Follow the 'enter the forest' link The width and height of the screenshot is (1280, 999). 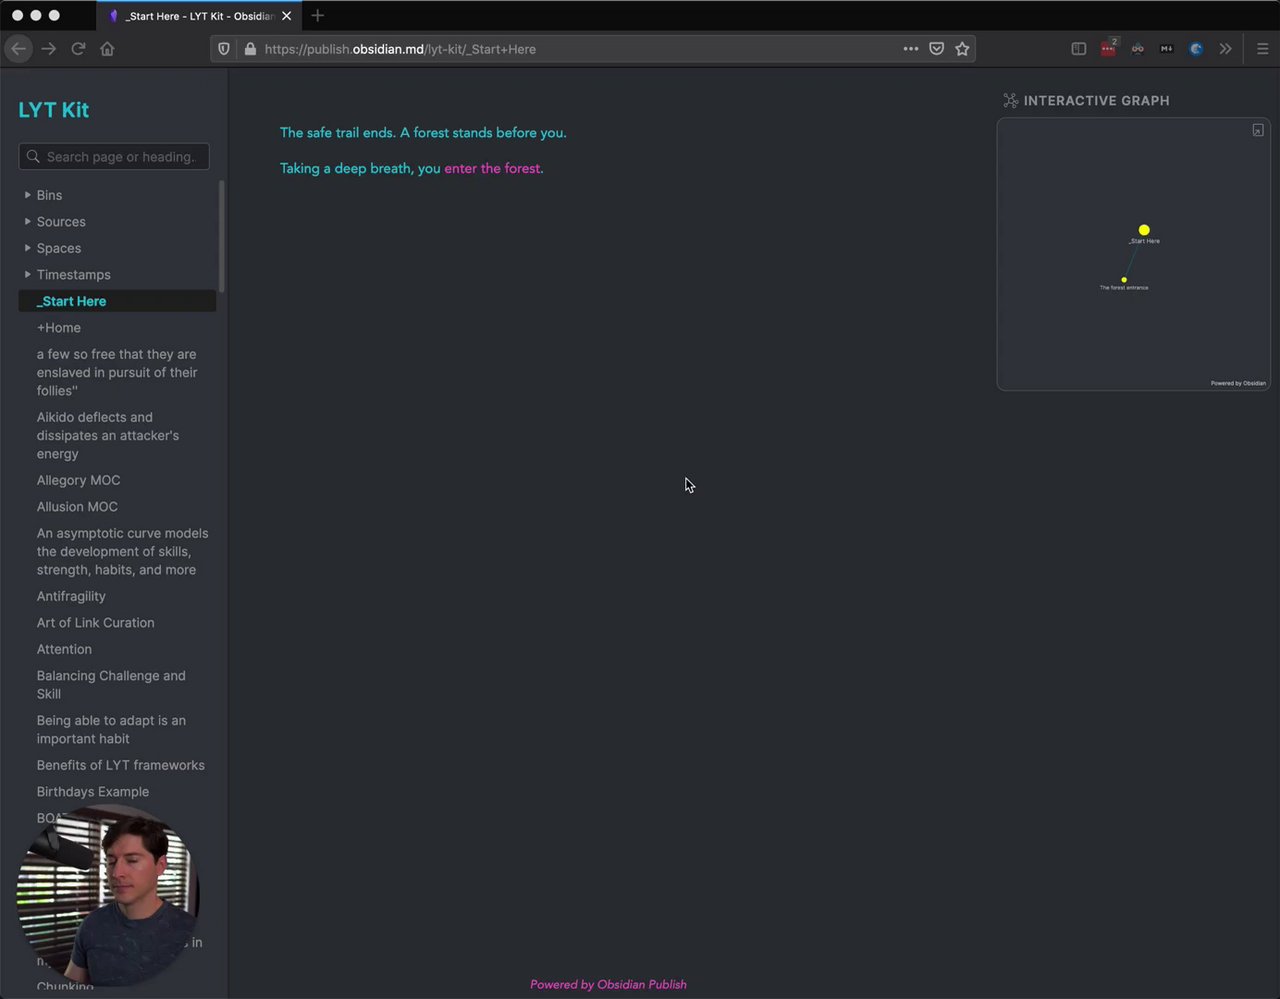[x=492, y=168]
